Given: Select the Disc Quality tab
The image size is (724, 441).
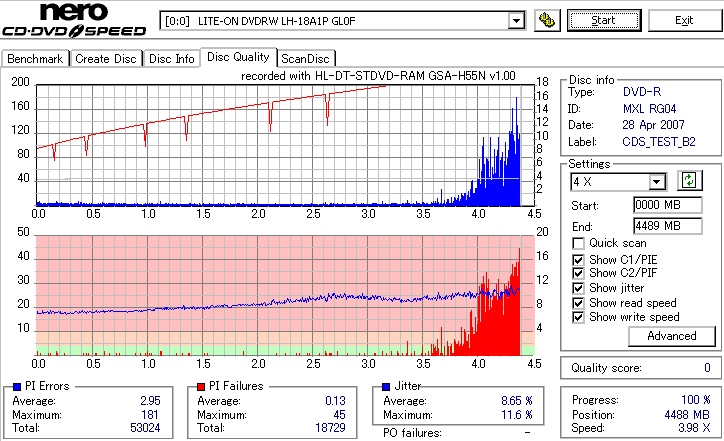Looking at the screenshot, I should [238, 57].
